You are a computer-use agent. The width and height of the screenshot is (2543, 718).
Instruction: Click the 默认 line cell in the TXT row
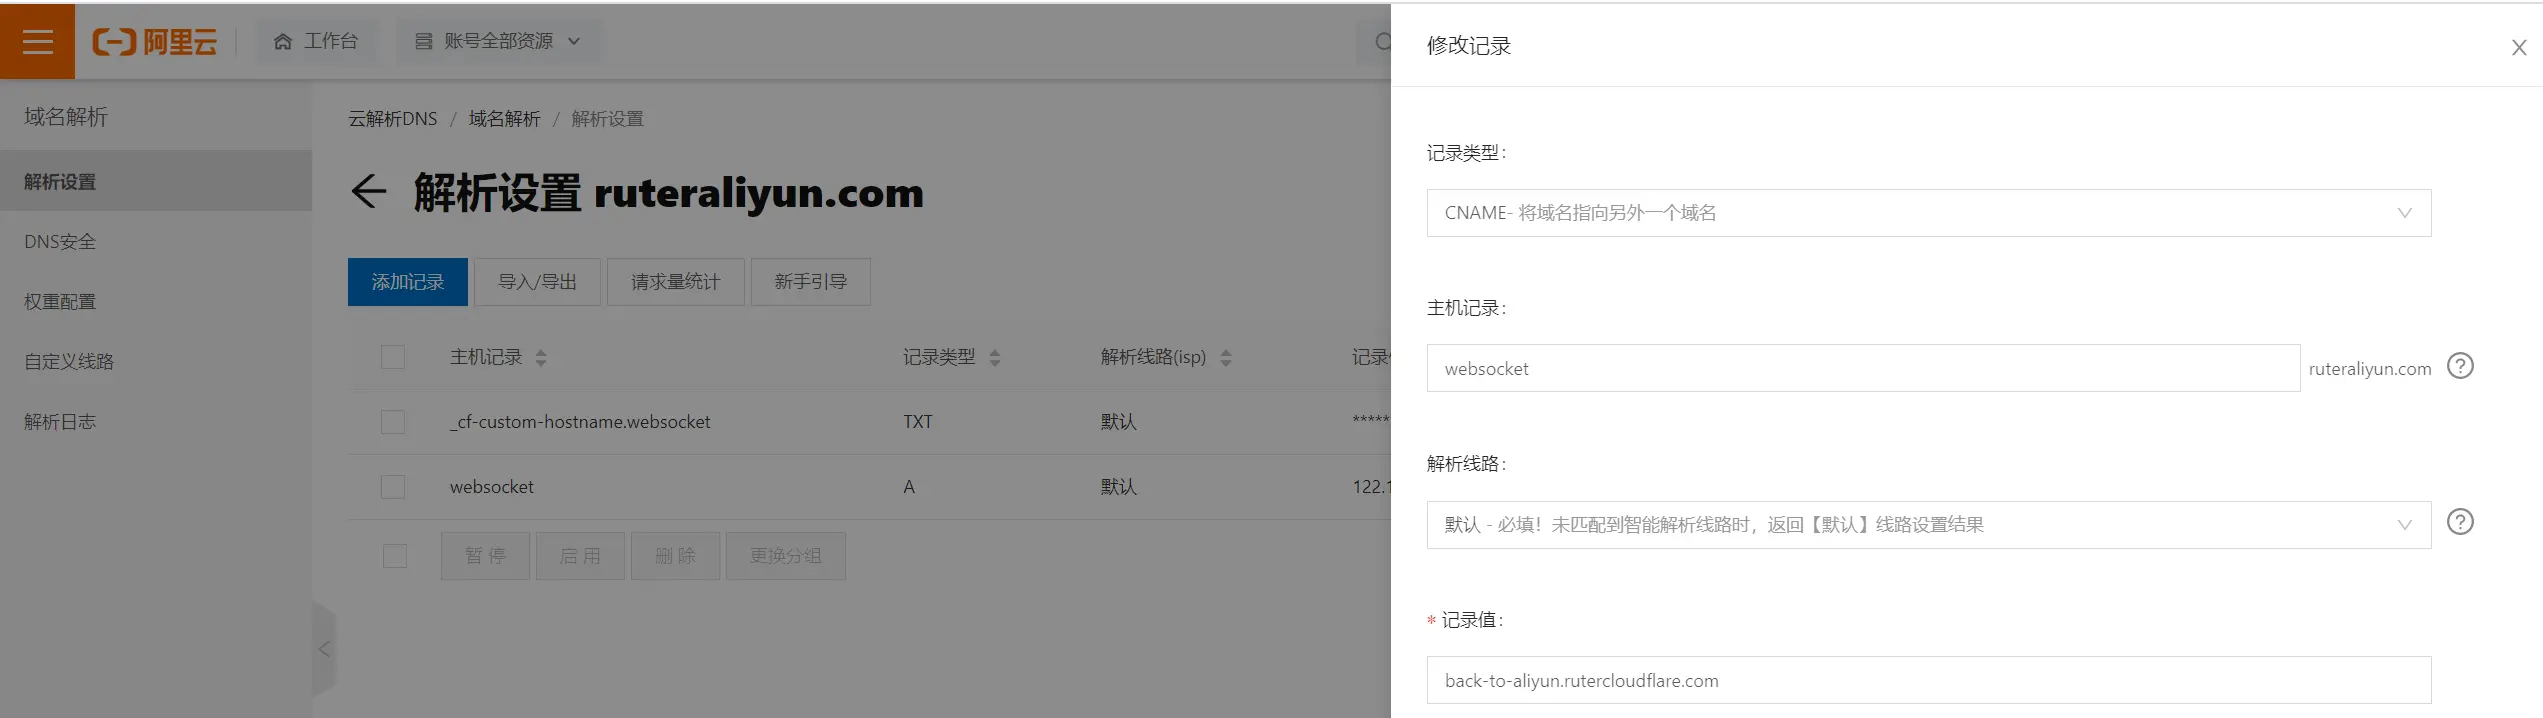1118,422
